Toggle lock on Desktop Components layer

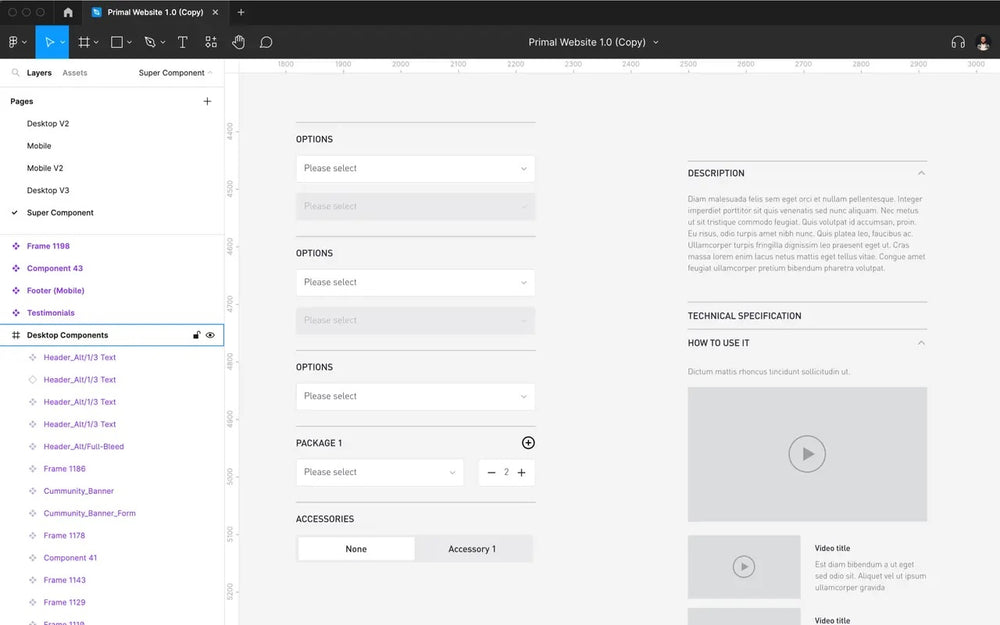(x=196, y=335)
